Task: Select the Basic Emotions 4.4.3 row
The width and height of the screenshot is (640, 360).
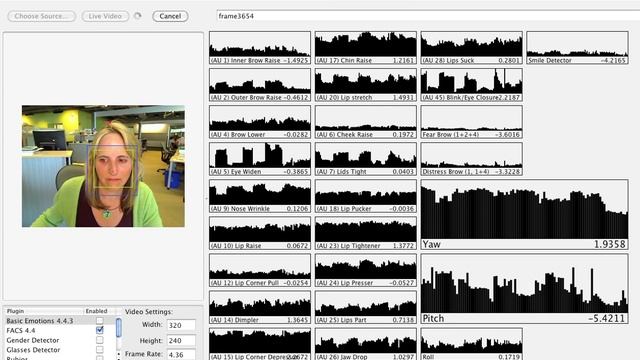Action: [60, 321]
